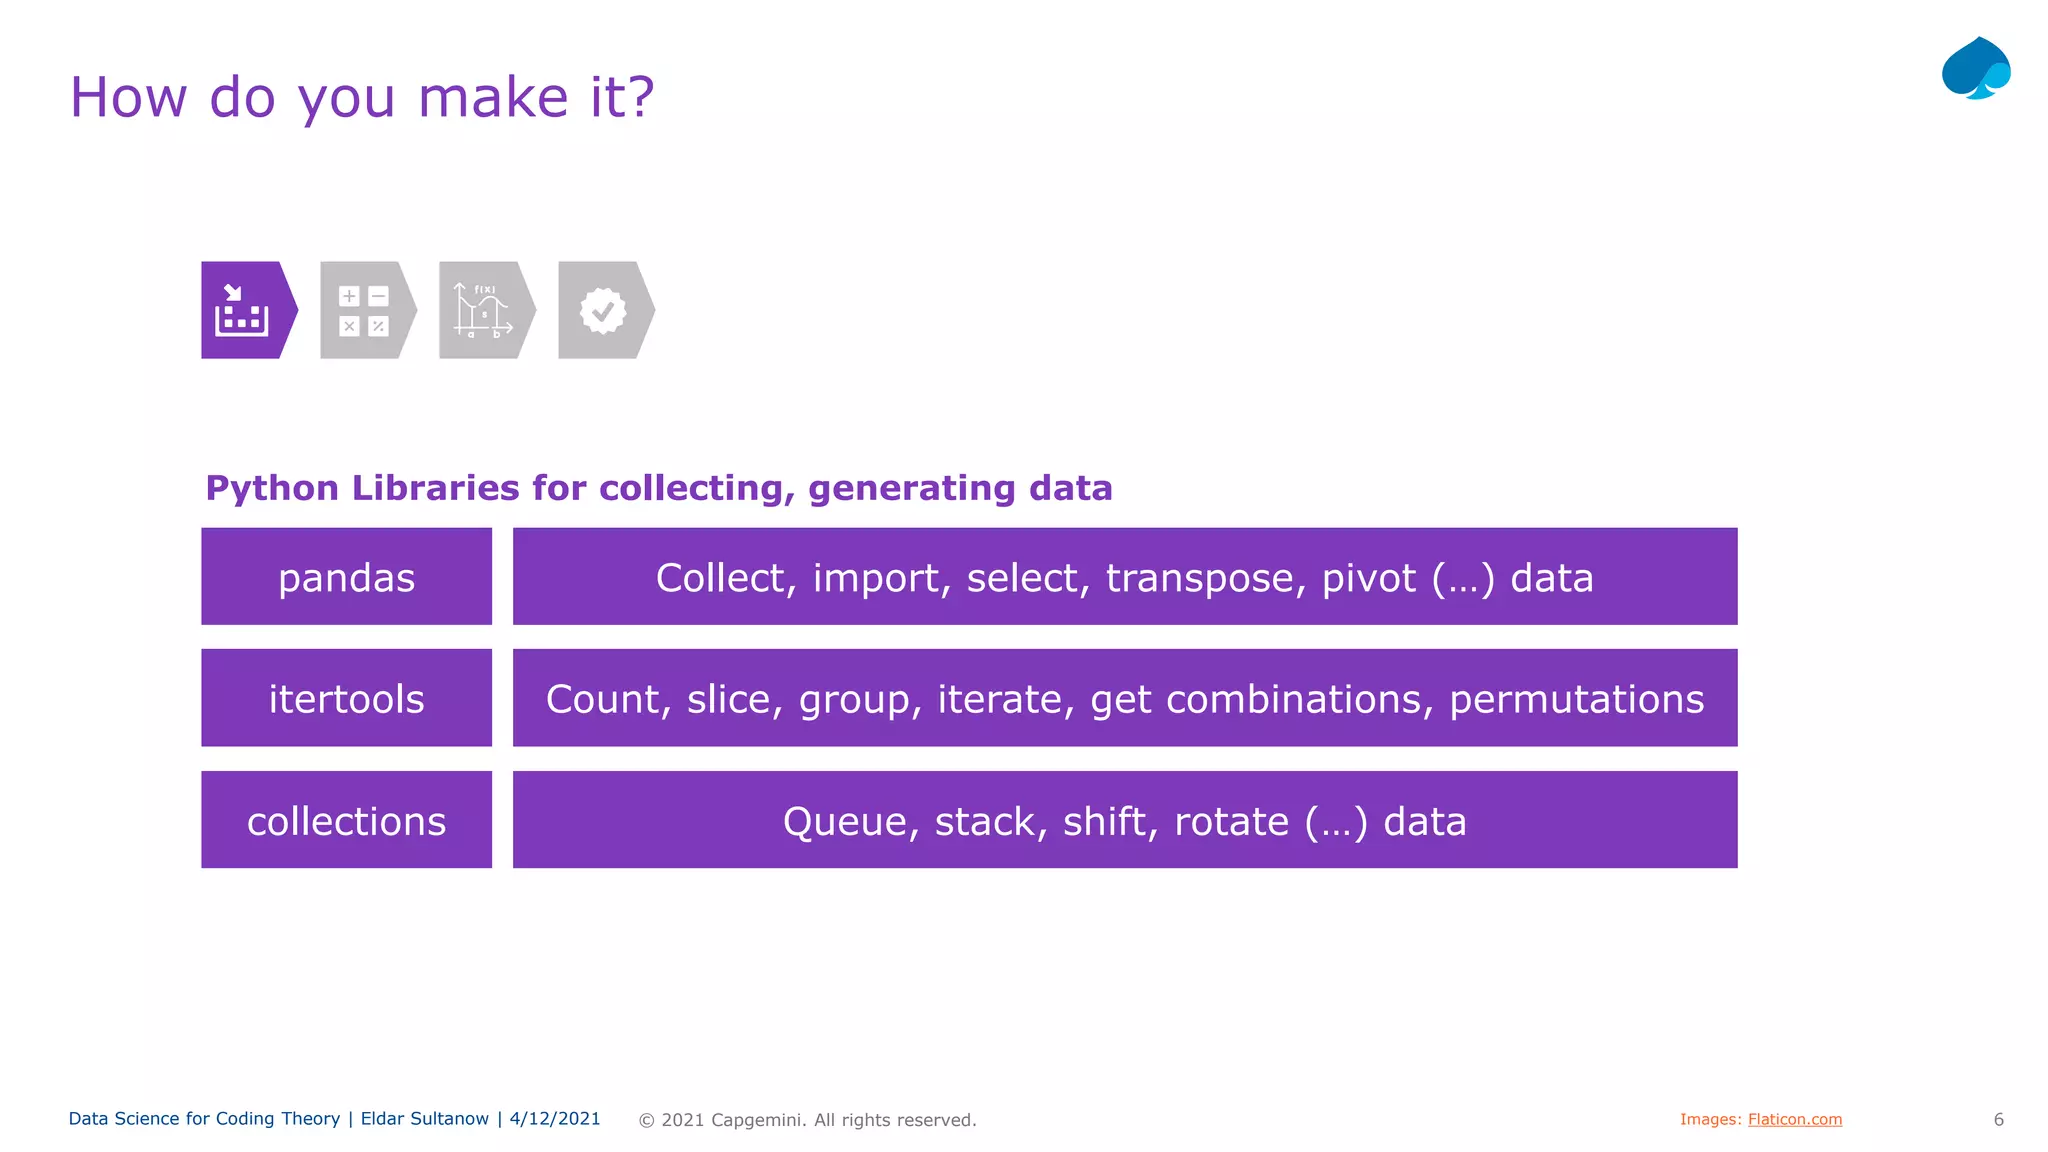Click the 4/12/2021 date in footer
The width and height of the screenshot is (2048, 1152).
pos(555,1118)
